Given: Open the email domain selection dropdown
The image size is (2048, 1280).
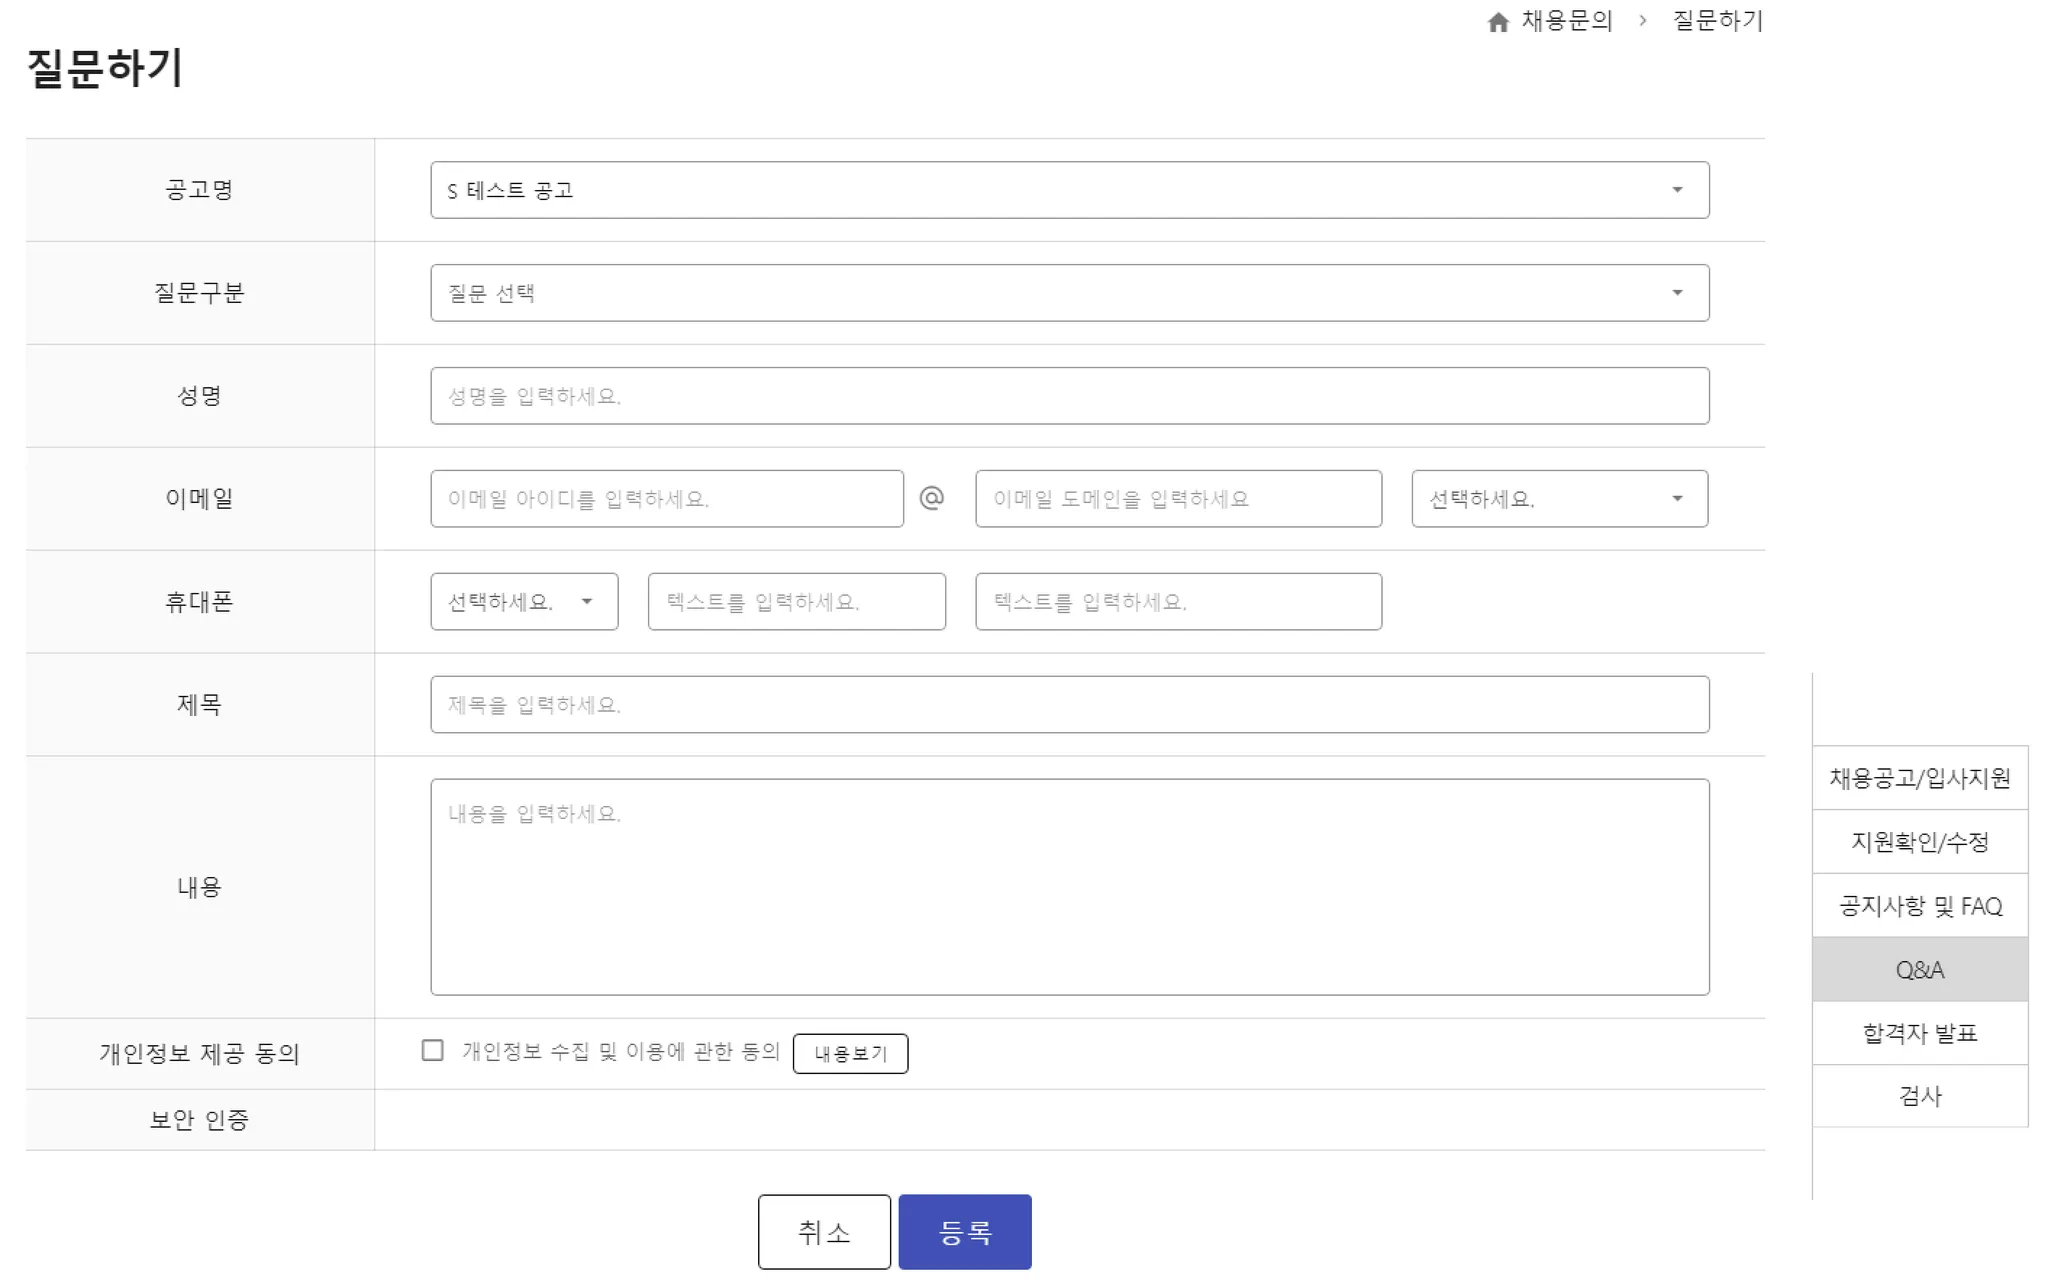Looking at the screenshot, I should [1558, 499].
